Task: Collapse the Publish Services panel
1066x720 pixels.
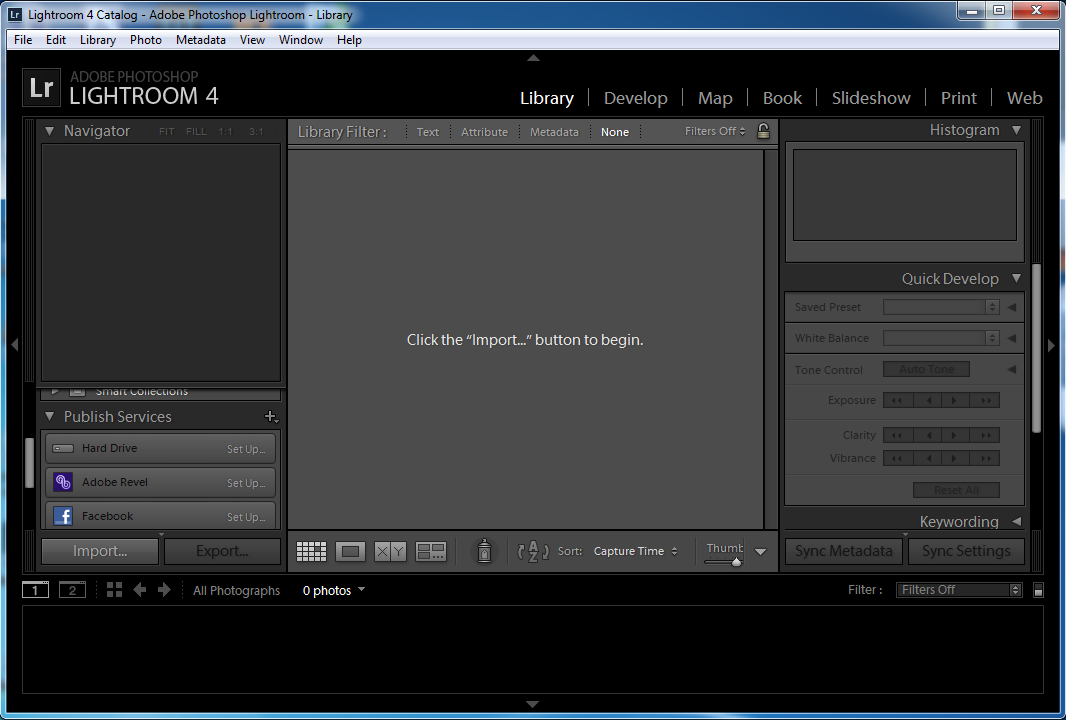Action: [x=49, y=416]
